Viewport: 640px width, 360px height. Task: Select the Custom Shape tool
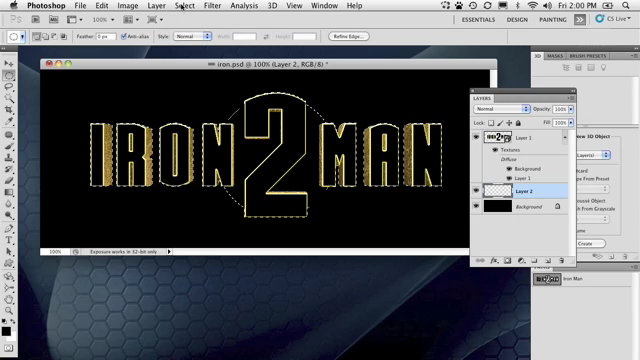coord(9,263)
